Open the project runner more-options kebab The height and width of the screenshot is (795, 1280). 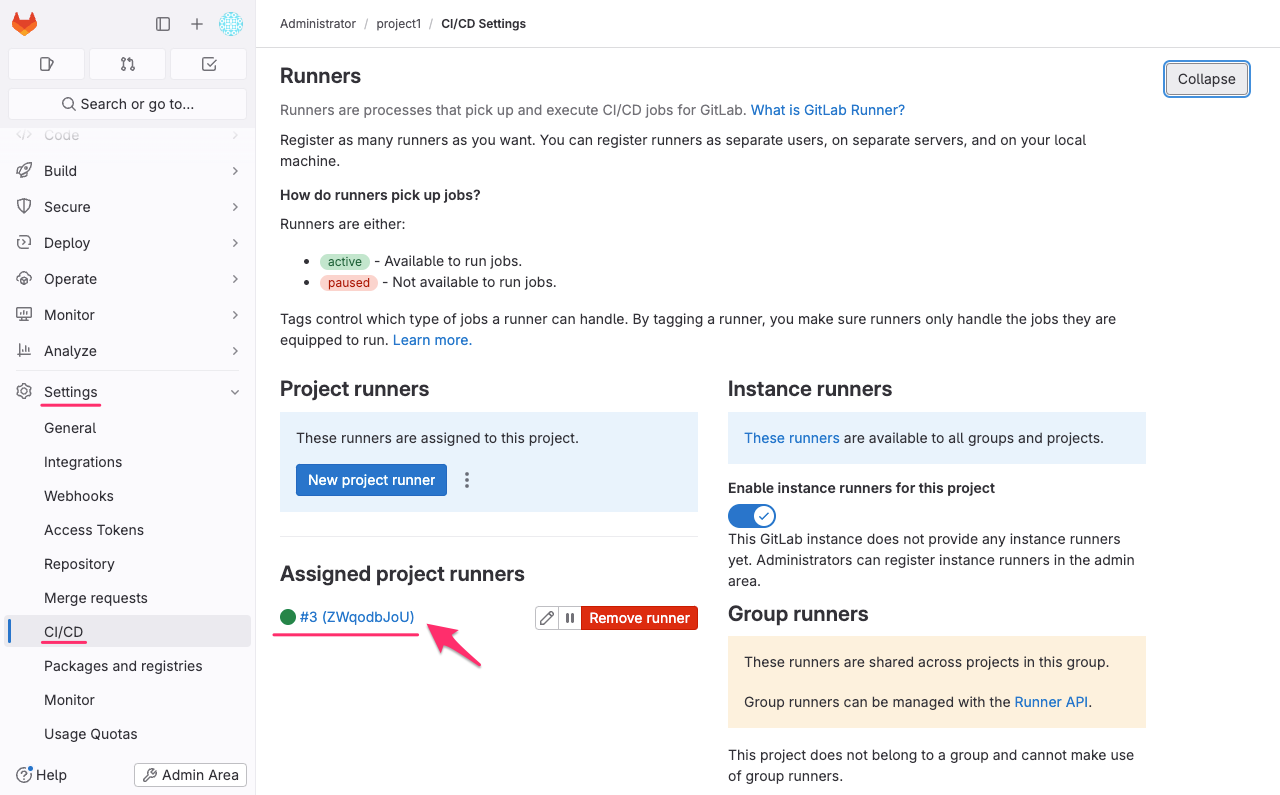click(x=467, y=480)
